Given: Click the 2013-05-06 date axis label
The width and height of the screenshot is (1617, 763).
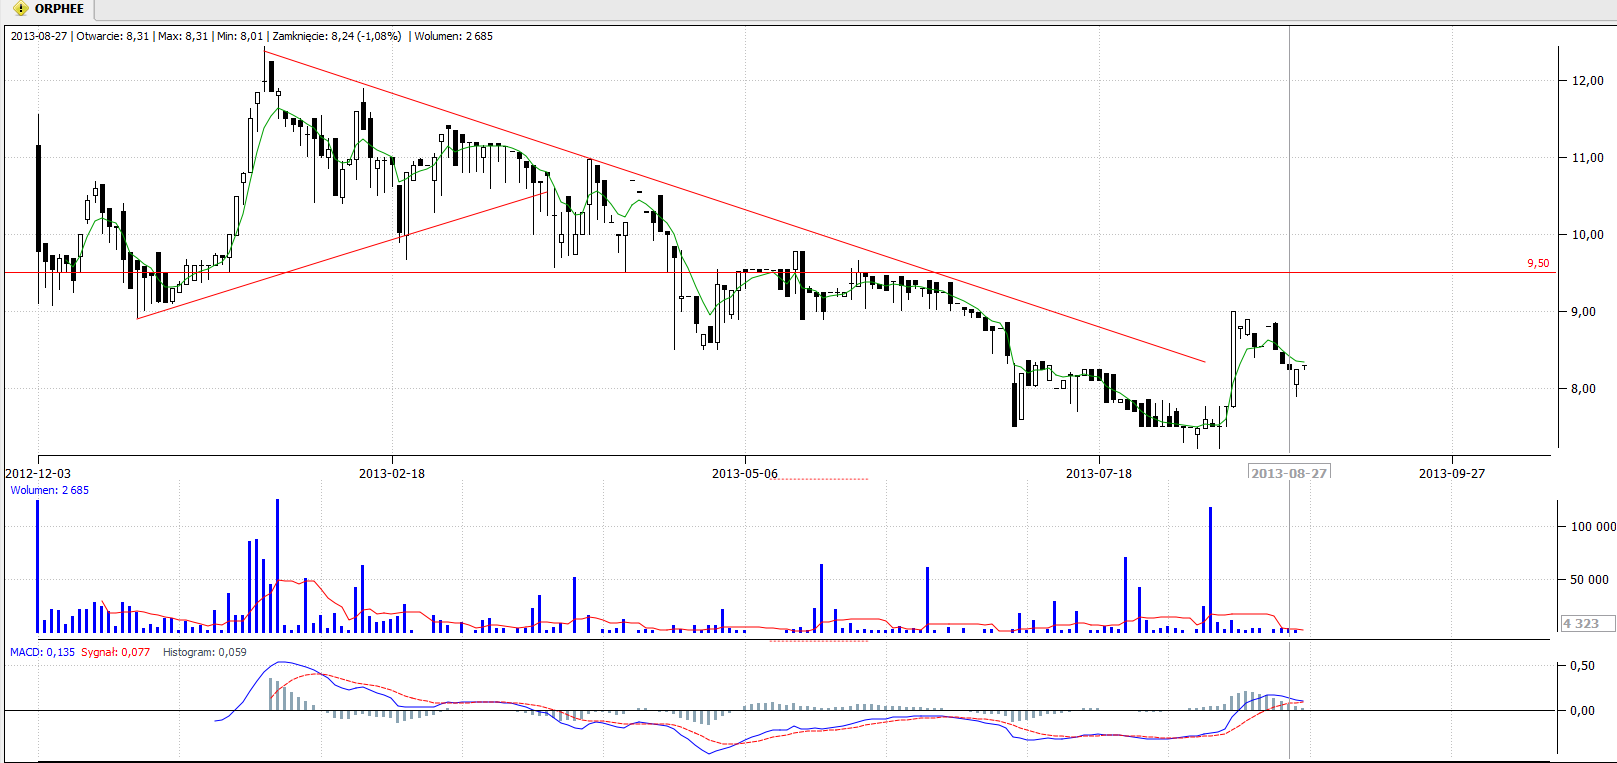Looking at the screenshot, I should [x=744, y=474].
